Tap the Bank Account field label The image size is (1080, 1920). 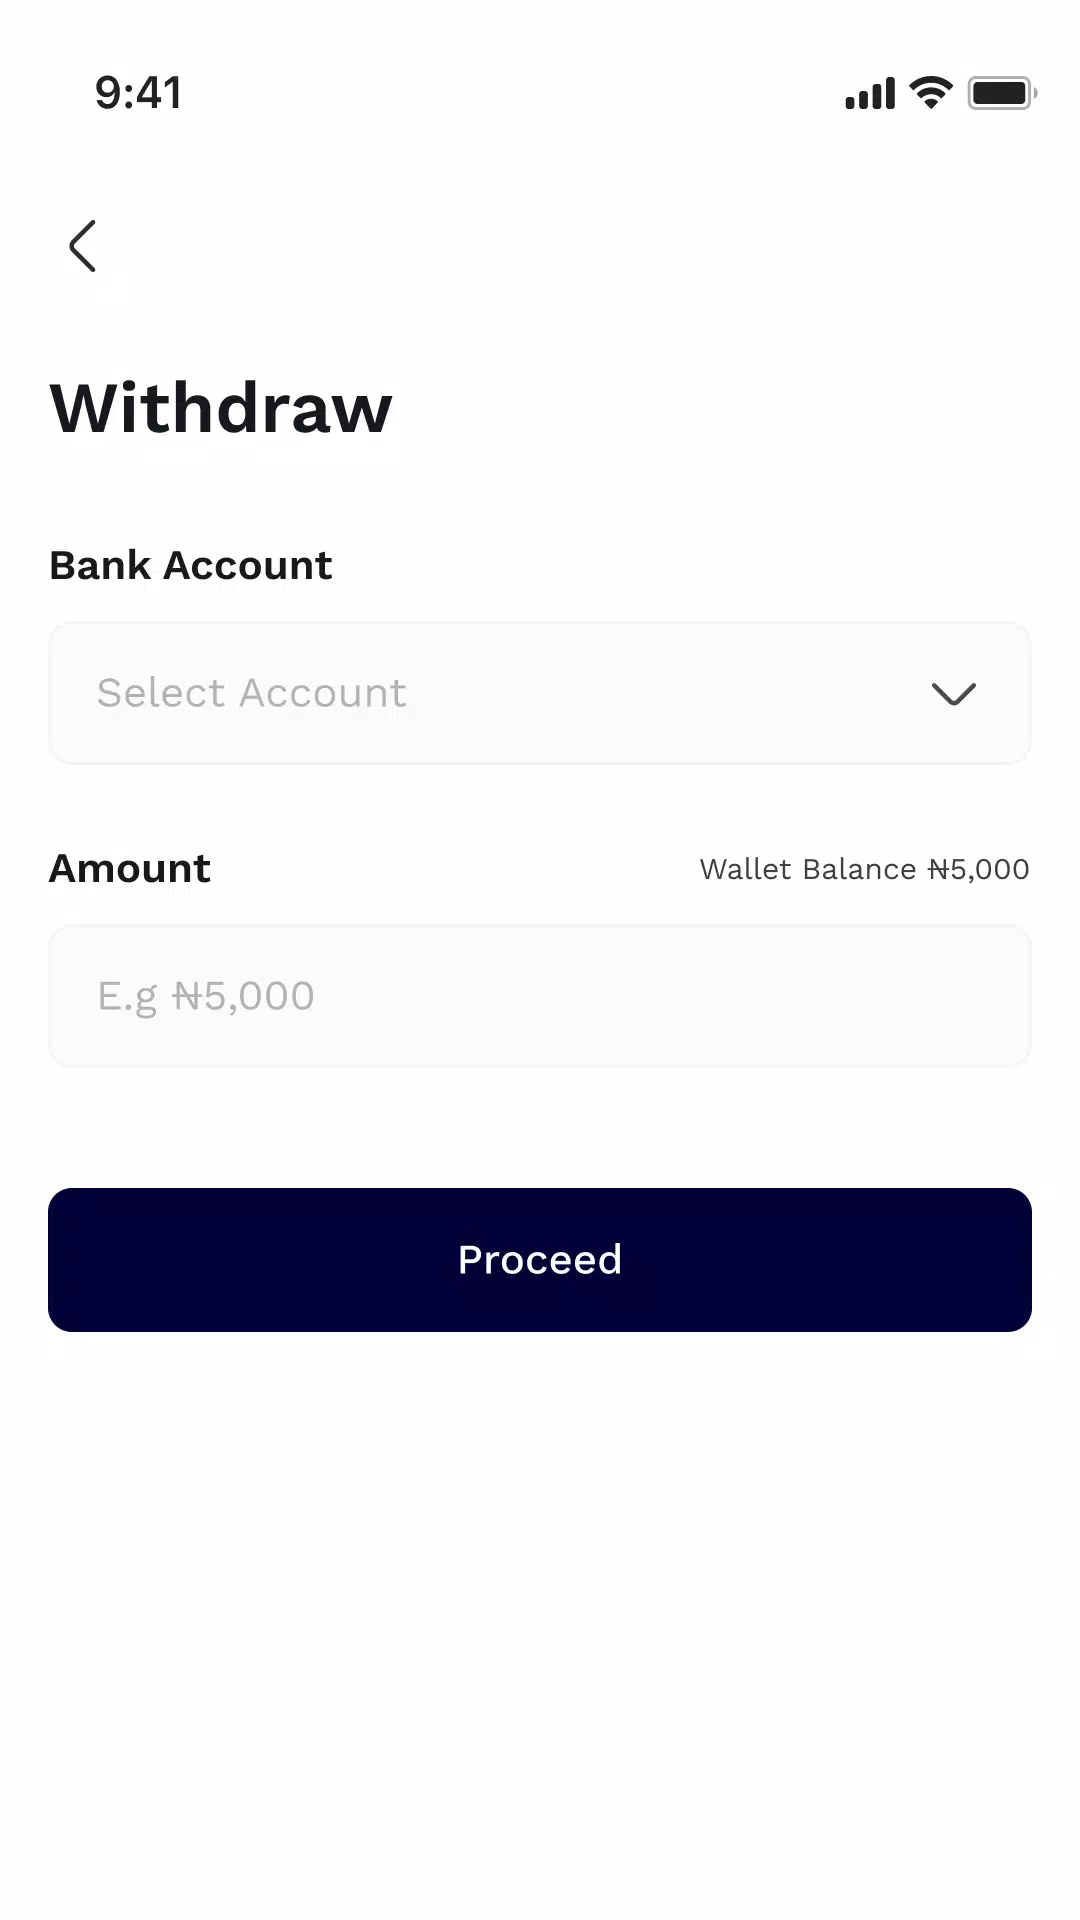pos(190,566)
